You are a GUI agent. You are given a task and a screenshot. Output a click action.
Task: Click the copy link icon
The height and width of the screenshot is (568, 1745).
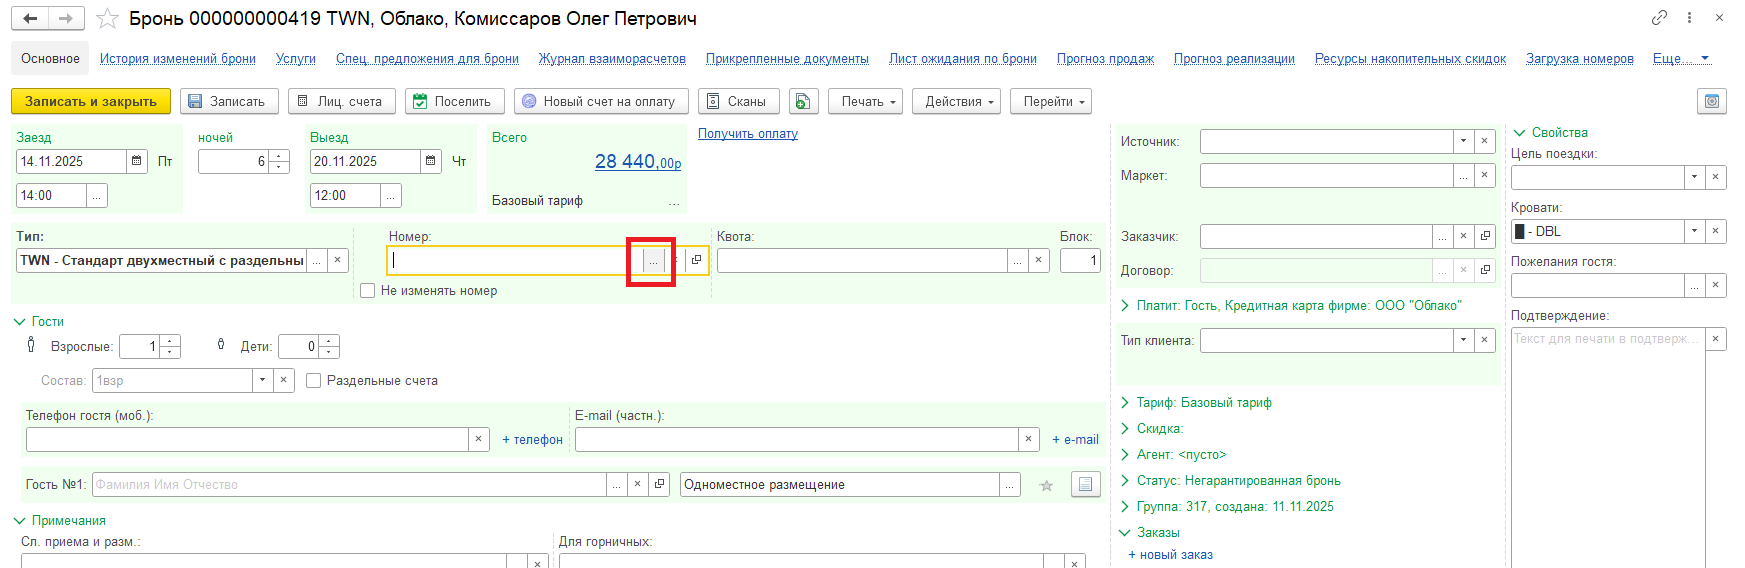(x=1659, y=18)
